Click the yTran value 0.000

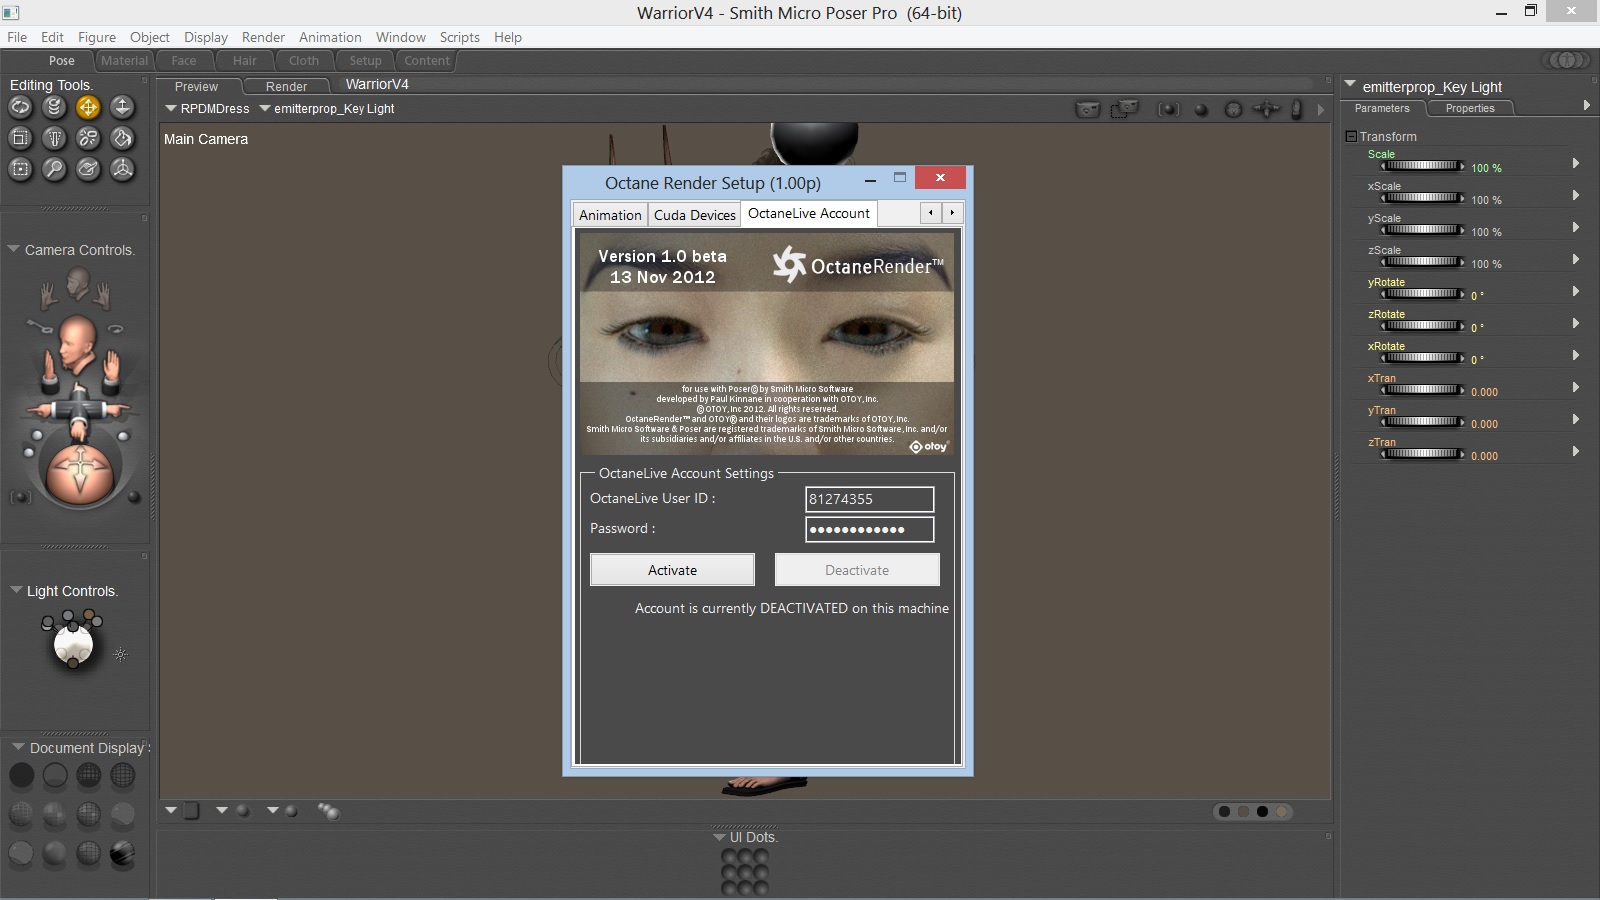(1484, 424)
